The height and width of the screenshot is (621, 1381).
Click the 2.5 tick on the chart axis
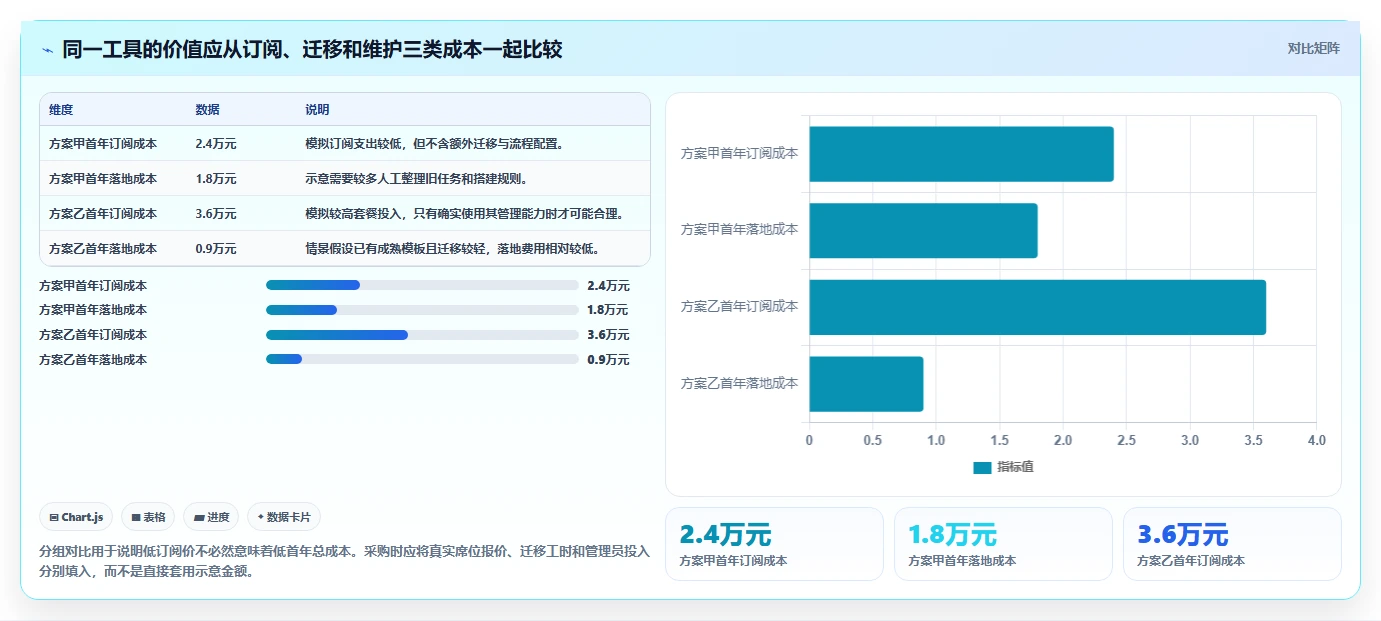[1126, 440]
